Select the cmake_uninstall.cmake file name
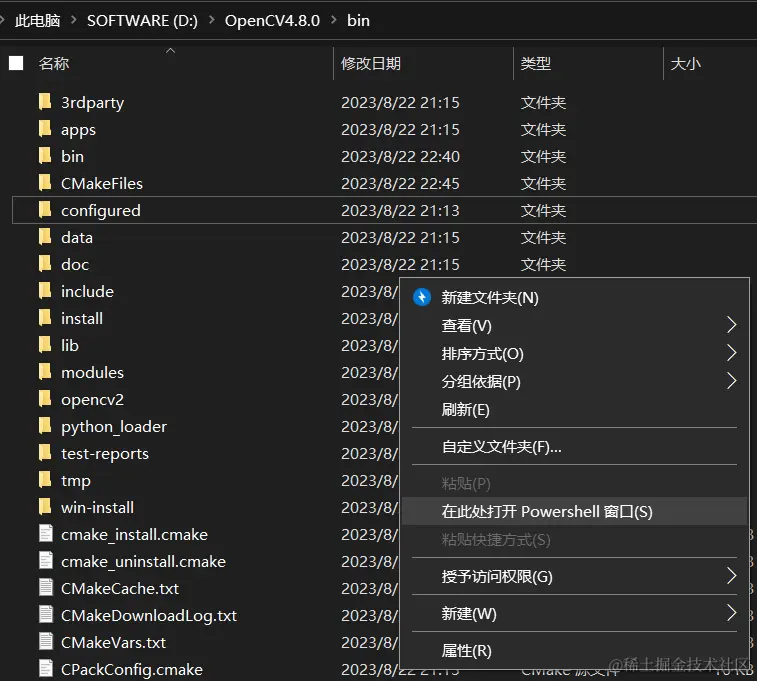The width and height of the screenshot is (757, 681). pyautogui.click(x=143, y=562)
